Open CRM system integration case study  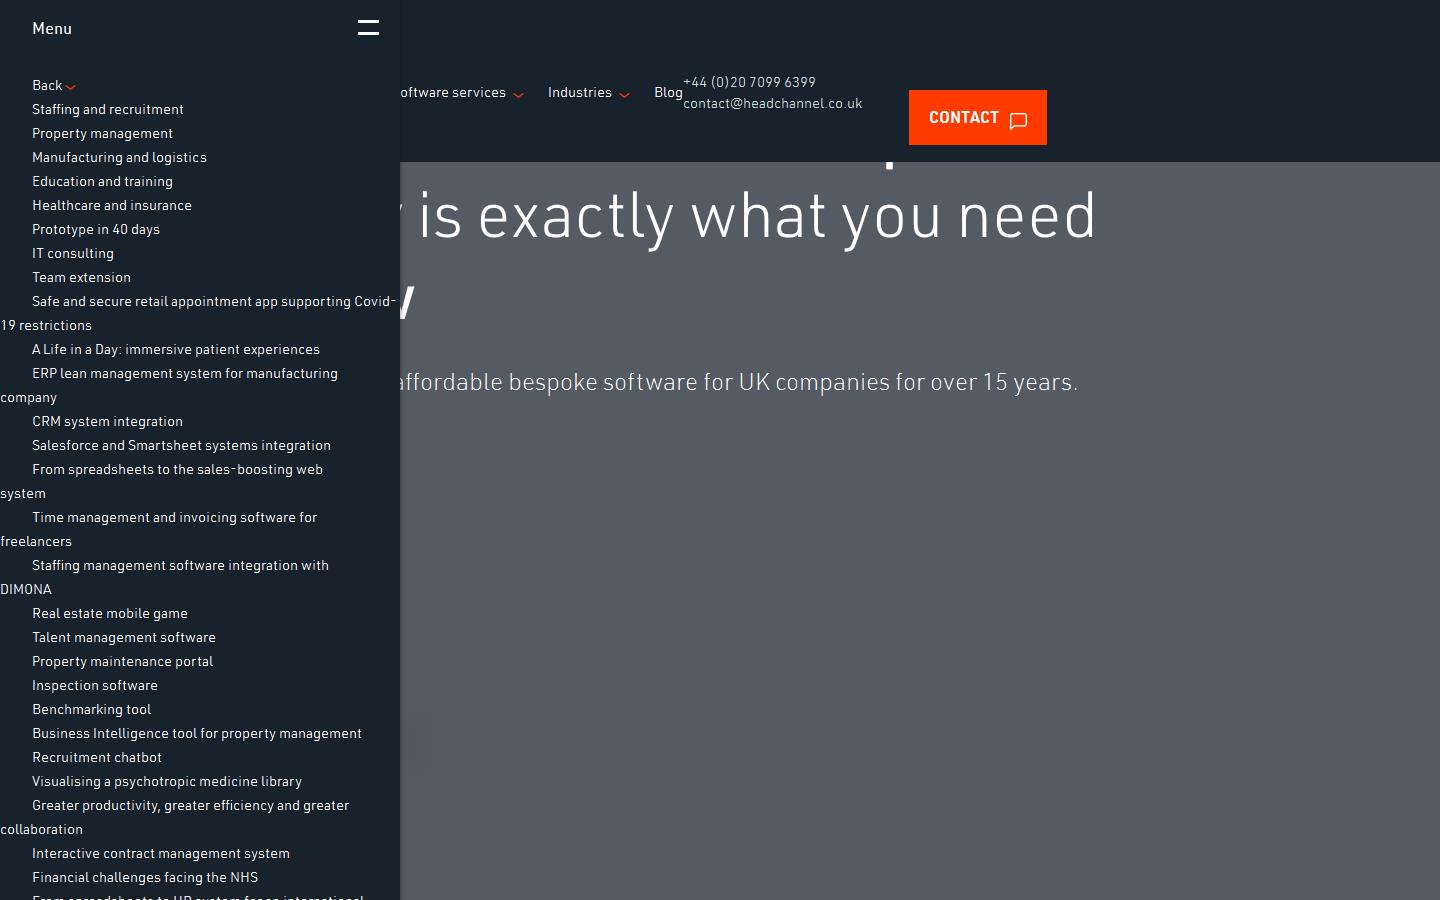pyautogui.click(x=107, y=422)
